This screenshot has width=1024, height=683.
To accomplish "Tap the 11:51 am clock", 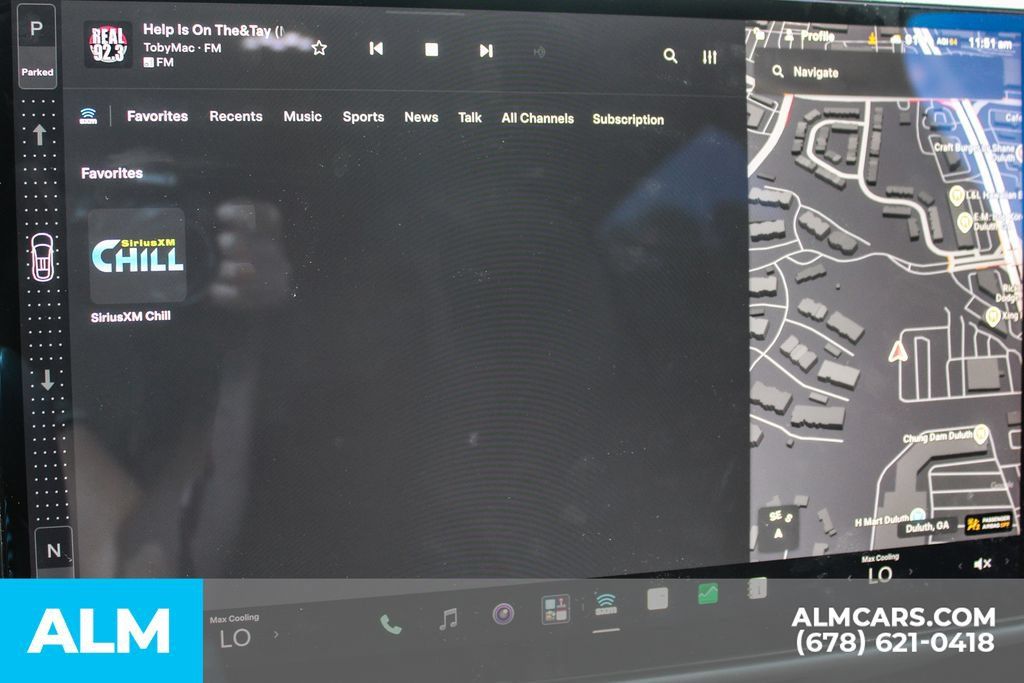I will point(991,43).
